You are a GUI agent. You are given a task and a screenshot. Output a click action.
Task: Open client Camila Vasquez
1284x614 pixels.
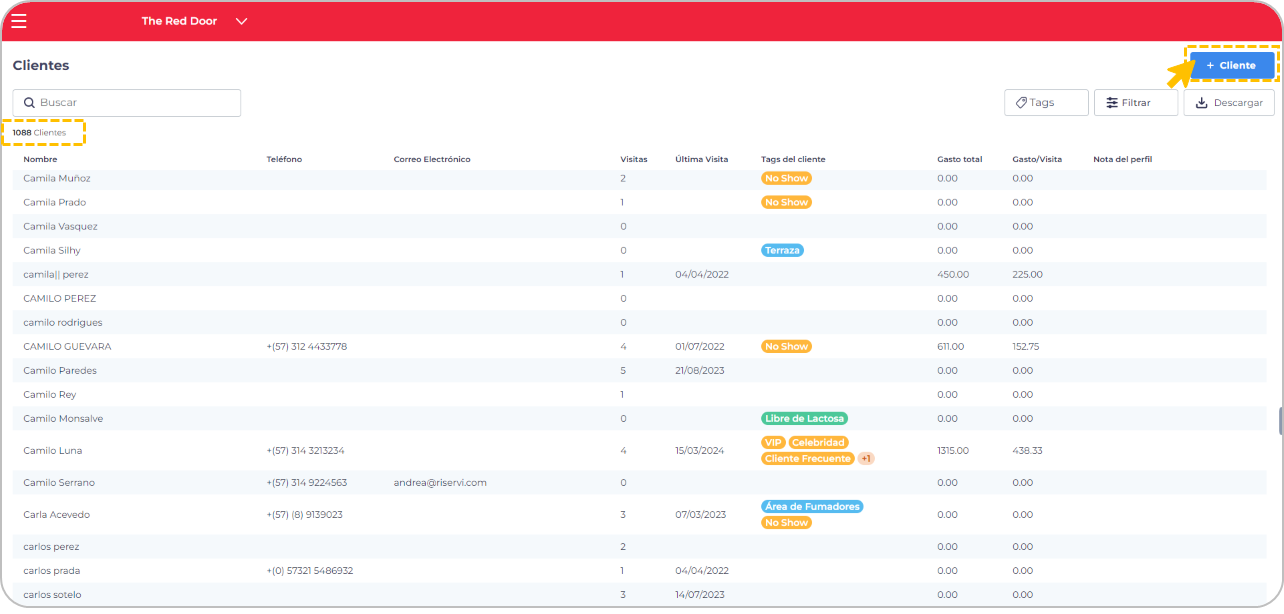pyautogui.click(x=61, y=226)
